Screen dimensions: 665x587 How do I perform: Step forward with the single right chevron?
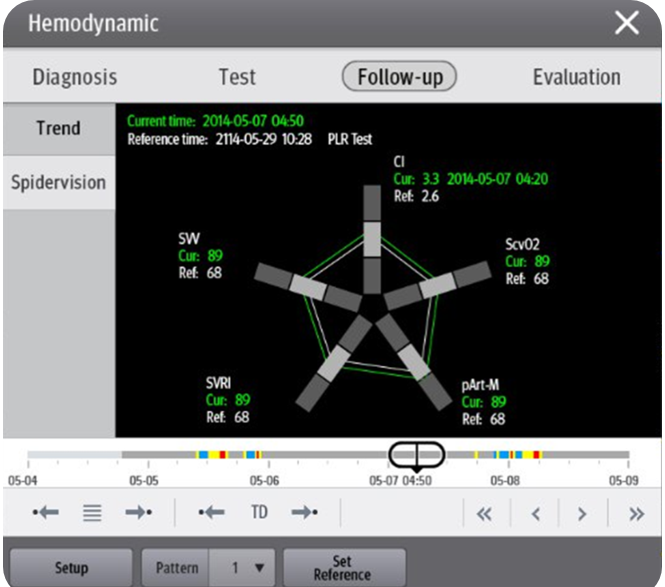point(582,514)
